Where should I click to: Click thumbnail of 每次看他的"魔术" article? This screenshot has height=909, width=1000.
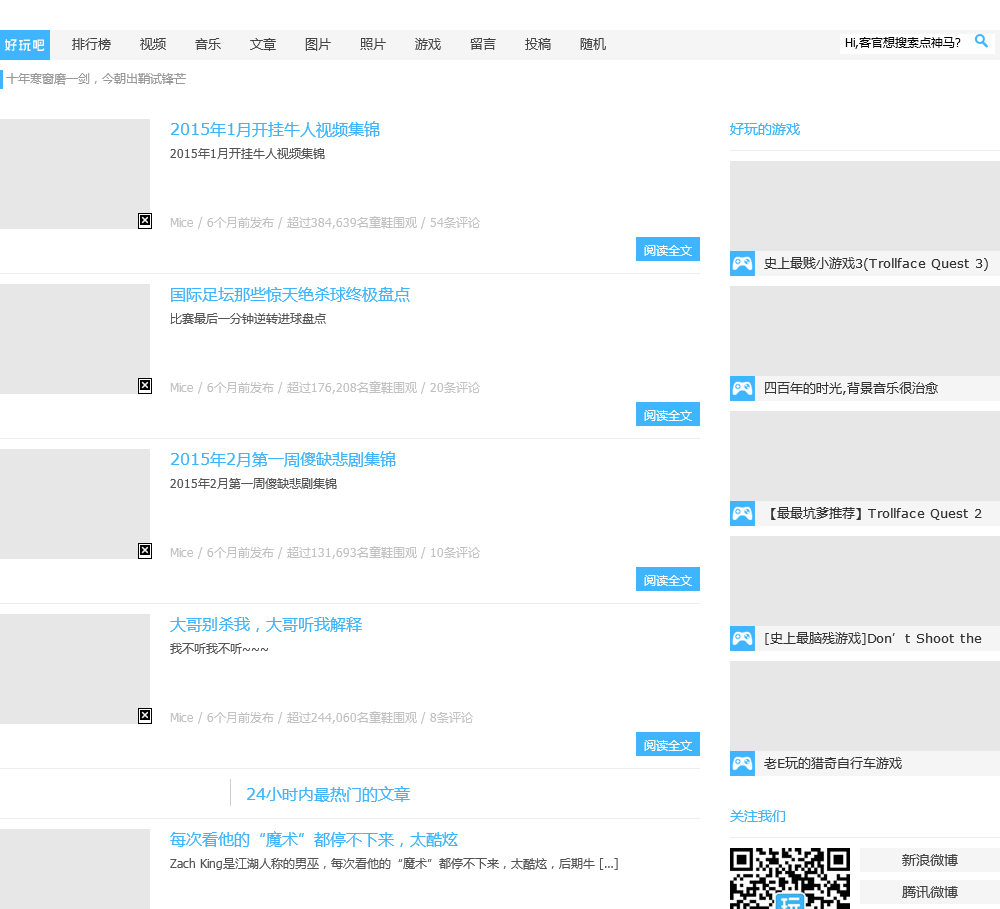click(75, 869)
